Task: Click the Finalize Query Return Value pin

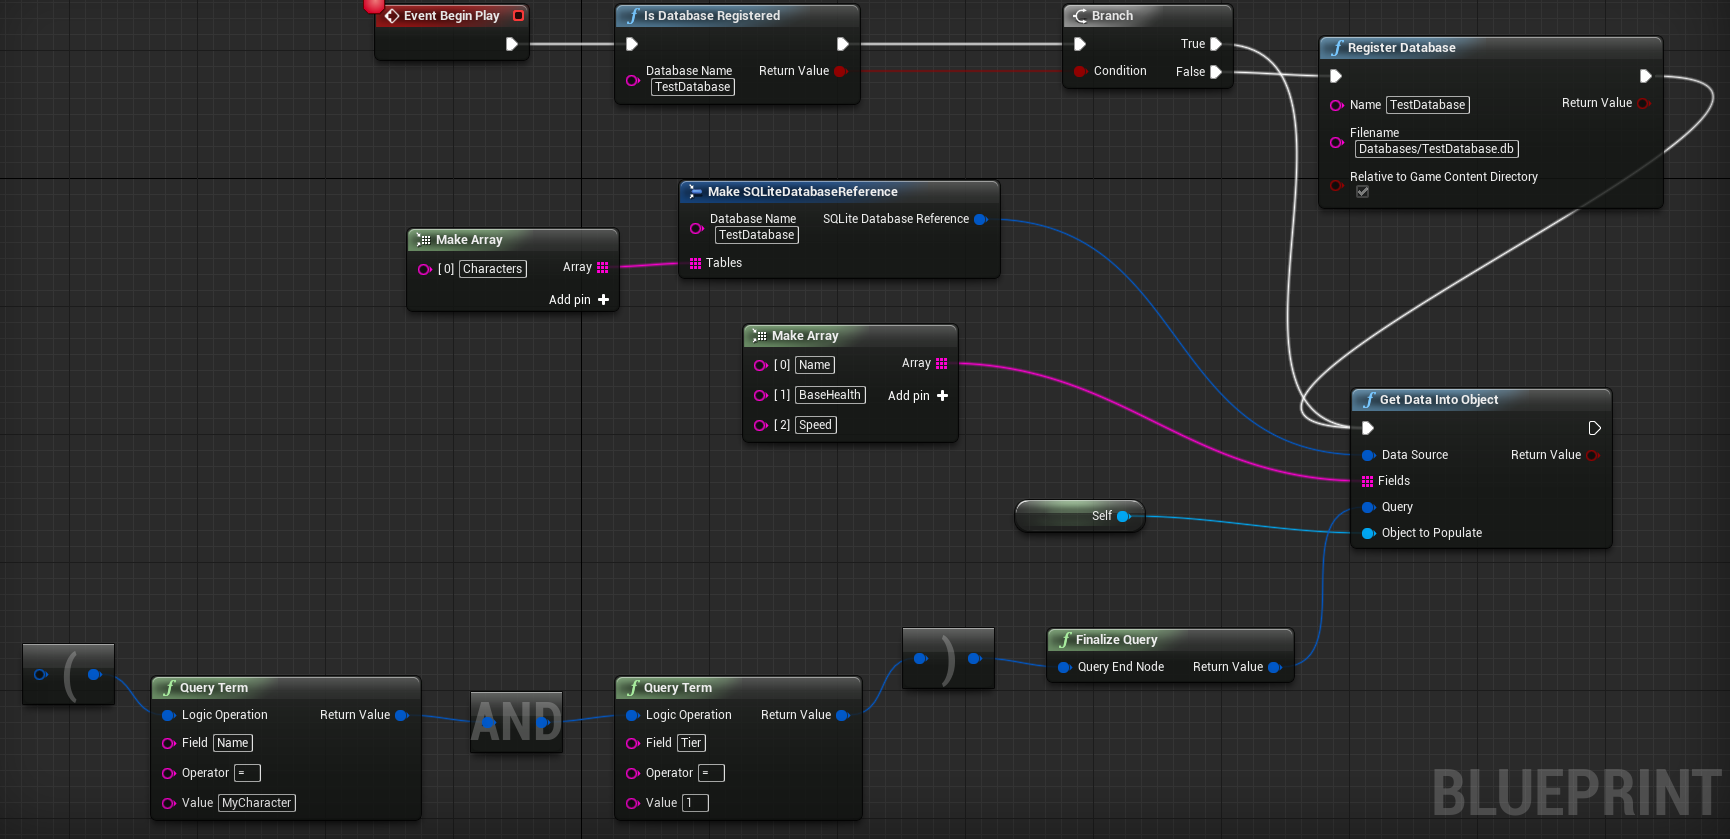Action: pyautogui.click(x=1275, y=667)
